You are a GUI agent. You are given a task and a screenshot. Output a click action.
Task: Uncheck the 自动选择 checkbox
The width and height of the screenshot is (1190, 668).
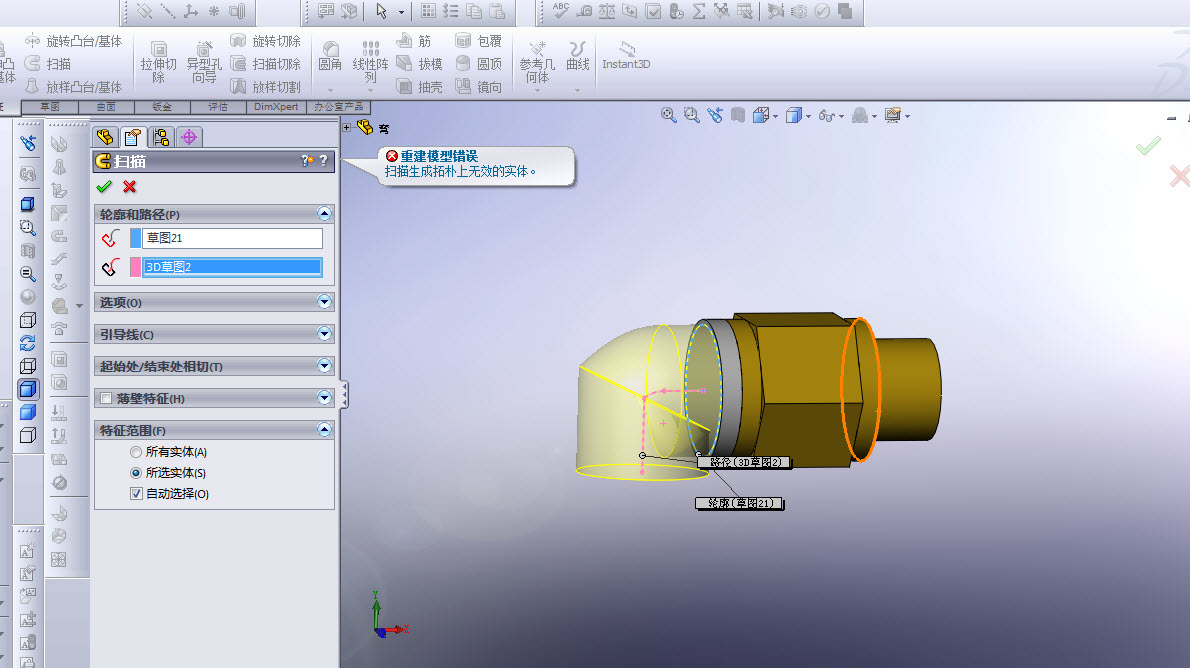[x=136, y=494]
